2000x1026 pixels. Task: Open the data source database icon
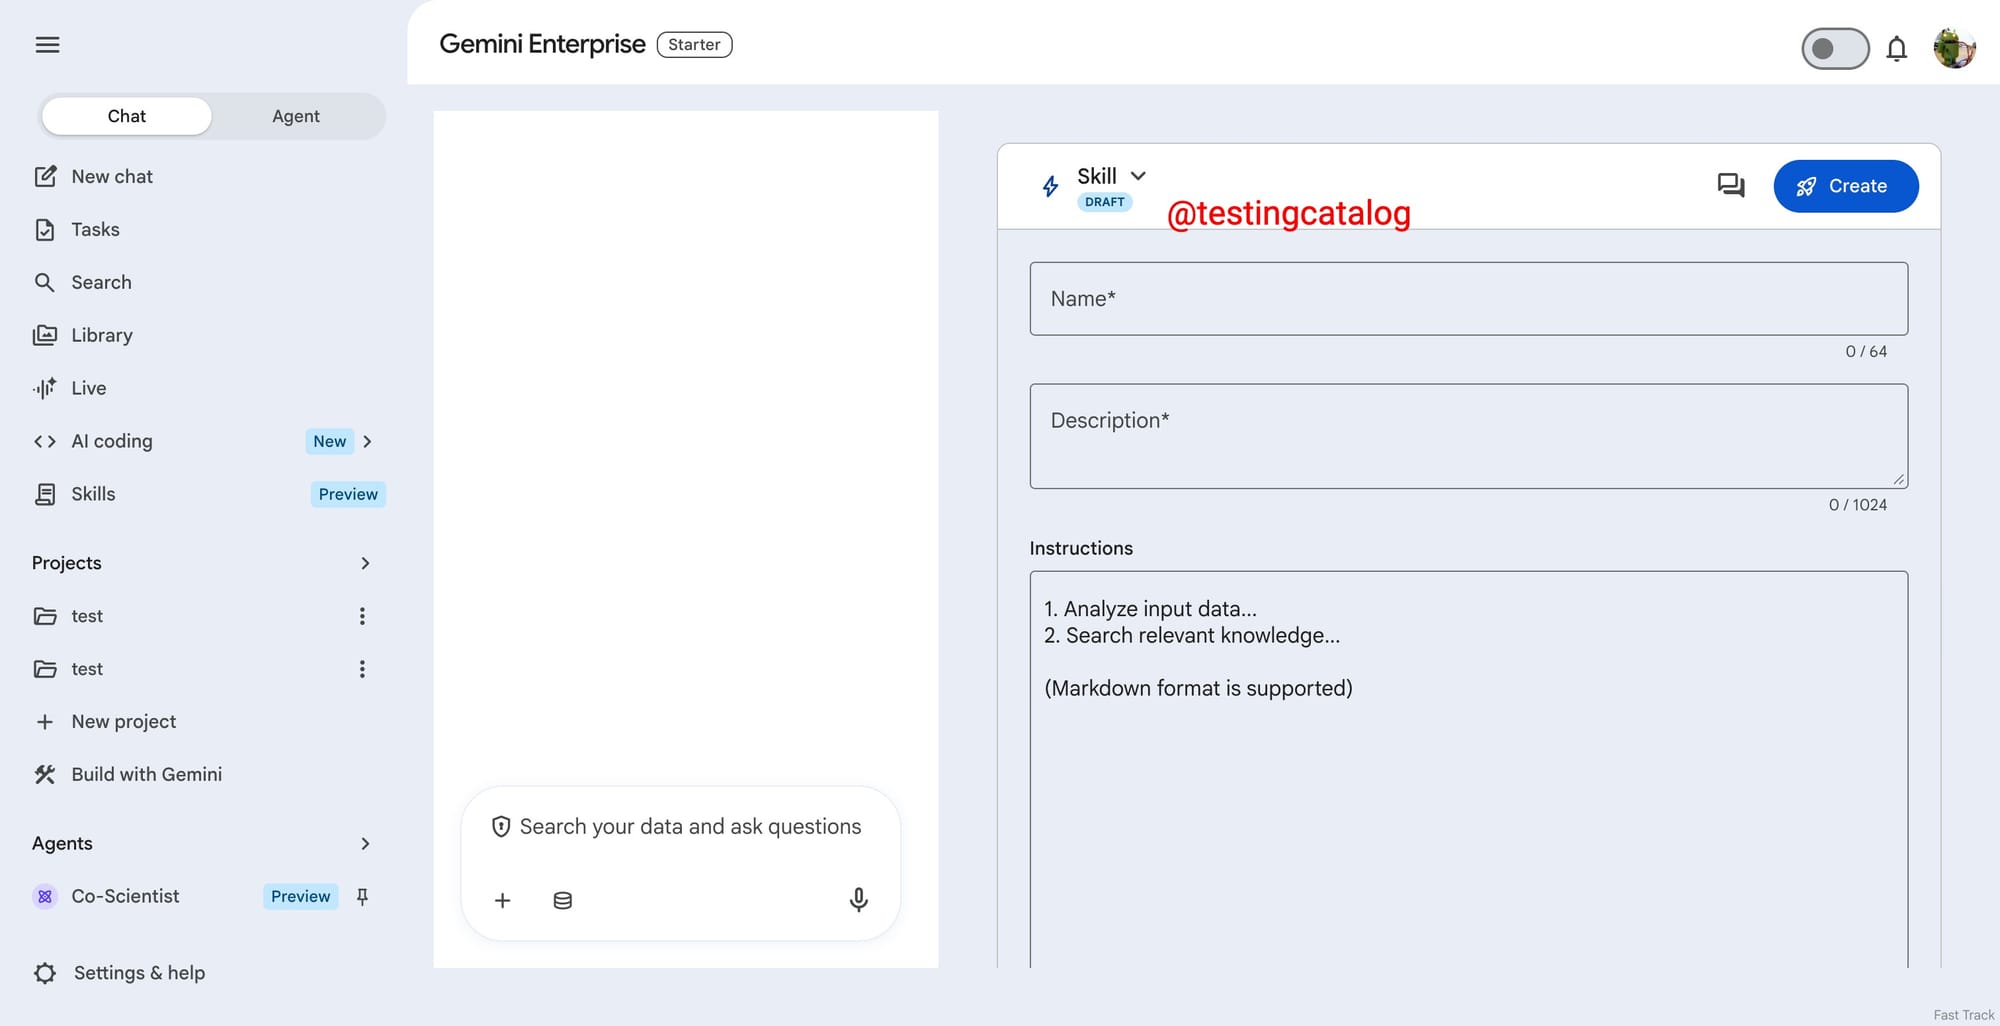[x=563, y=900]
